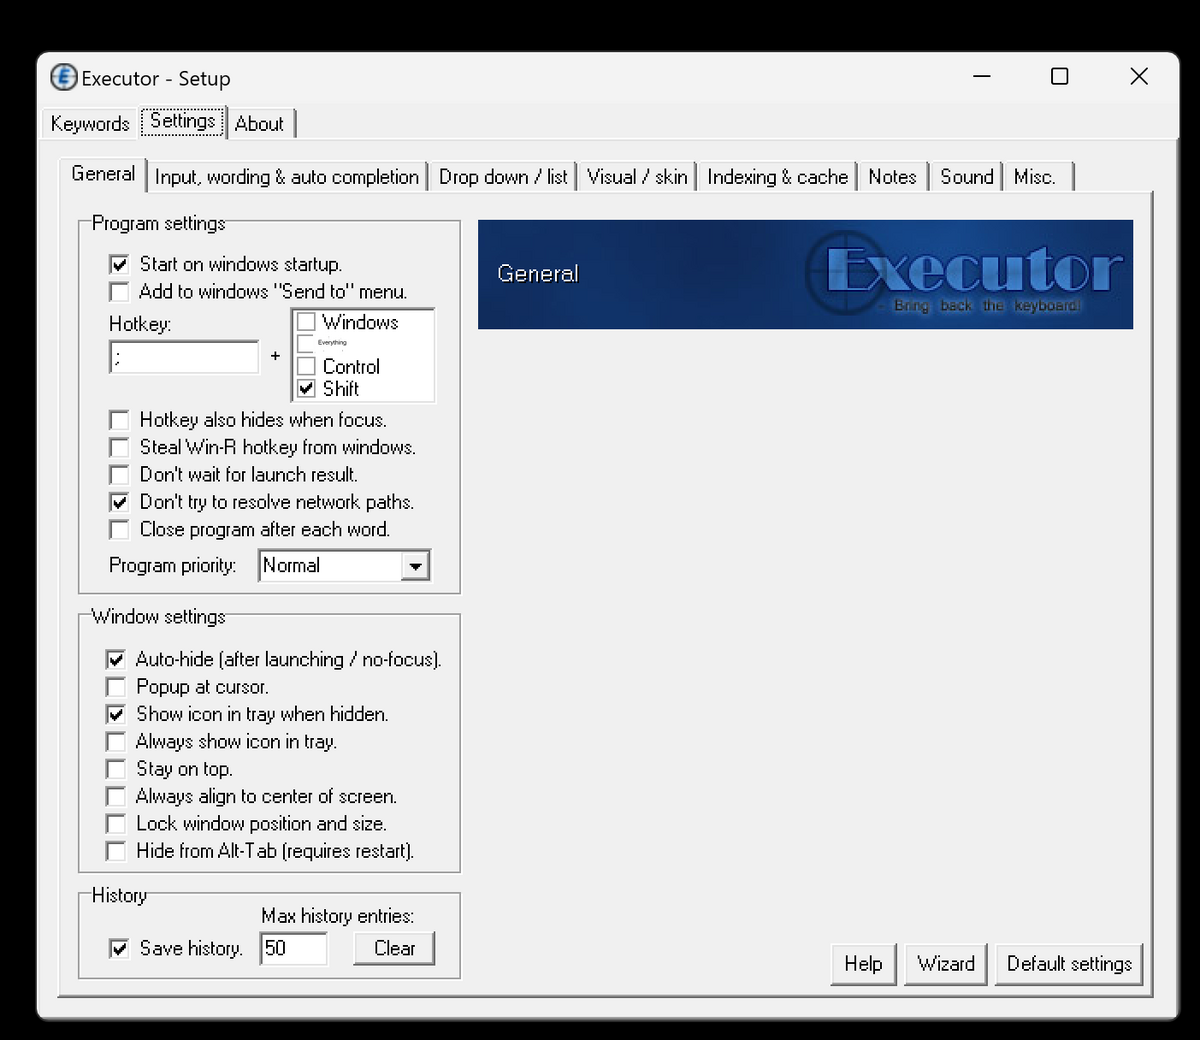This screenshot has height=1040, width=1200.
Task: Uncheck the Shift hotkey modifier
Action: pos(306,388)
